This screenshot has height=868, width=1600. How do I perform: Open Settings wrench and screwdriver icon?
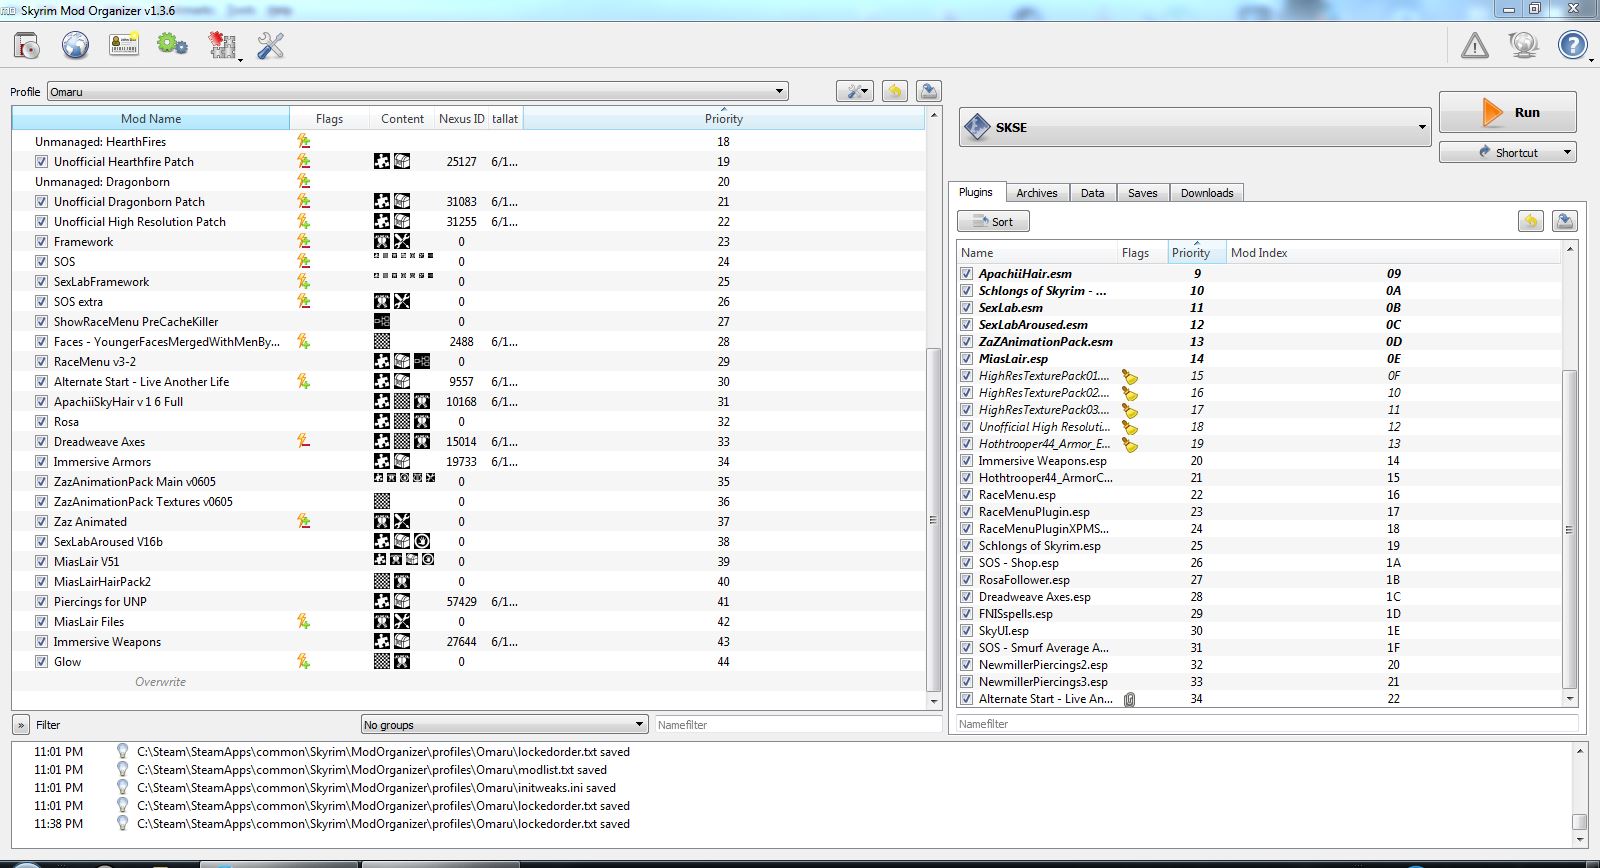coord(270,45)
